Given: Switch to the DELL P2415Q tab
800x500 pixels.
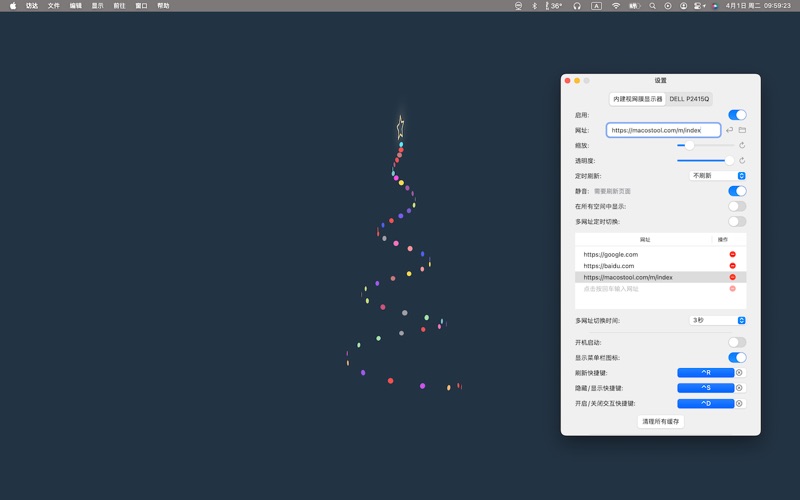Looking at the screenshot, I should (x=689, y=99).
